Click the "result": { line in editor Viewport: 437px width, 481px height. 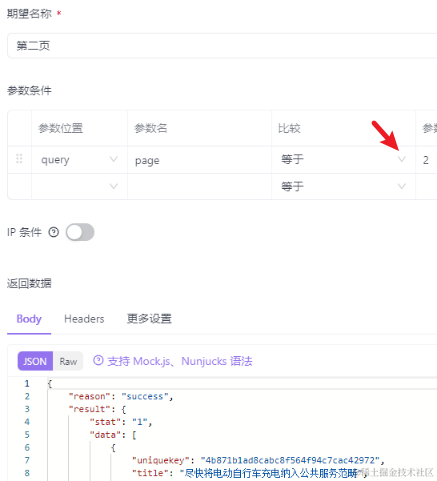coord(97,409)
